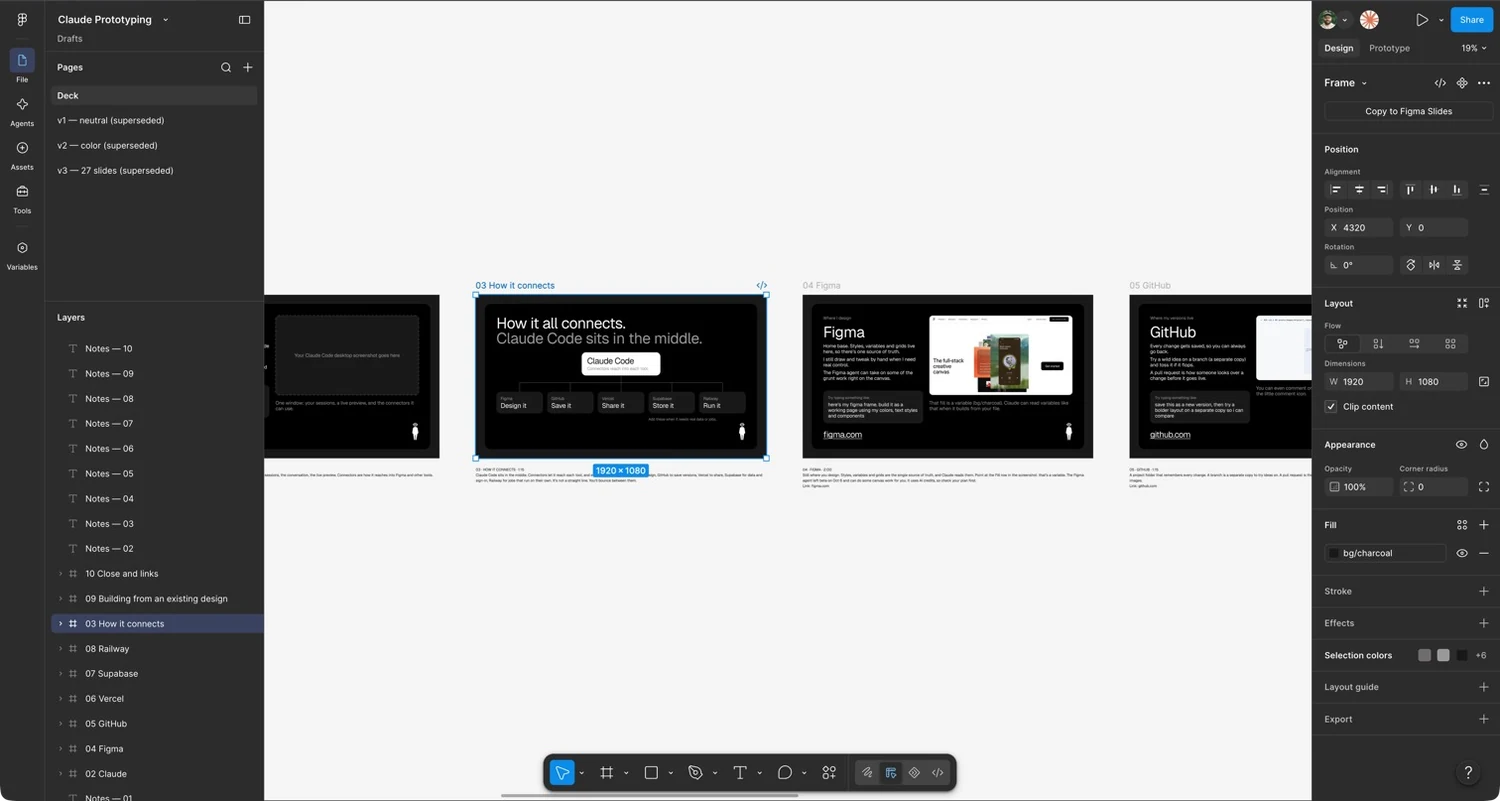
Task: Add an export setting with plus button
Action: click(1484, 719)
